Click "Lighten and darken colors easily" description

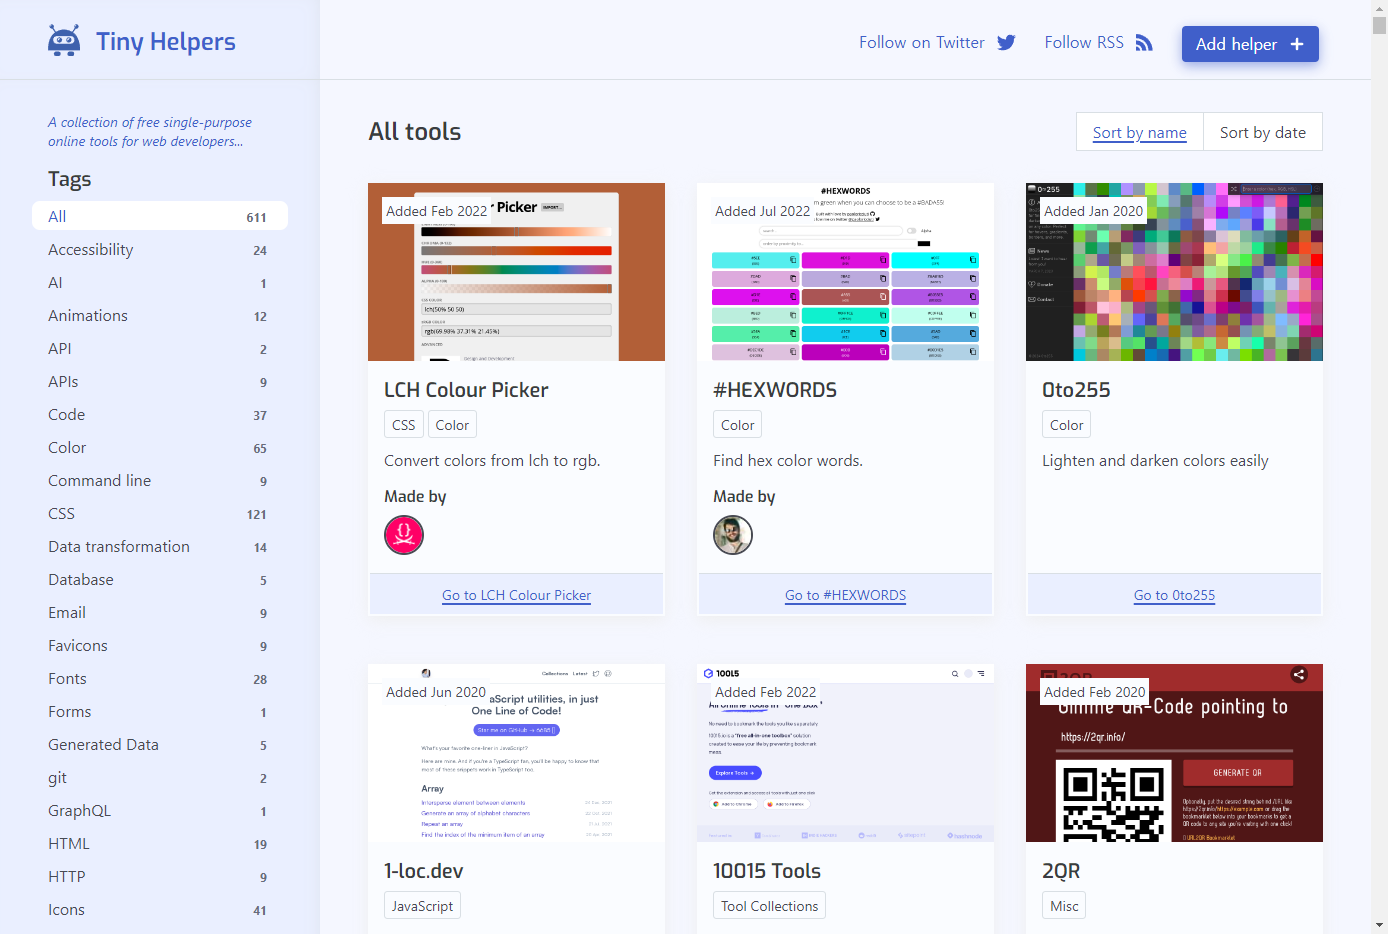pyautogui.click(x=1155, y=461)
